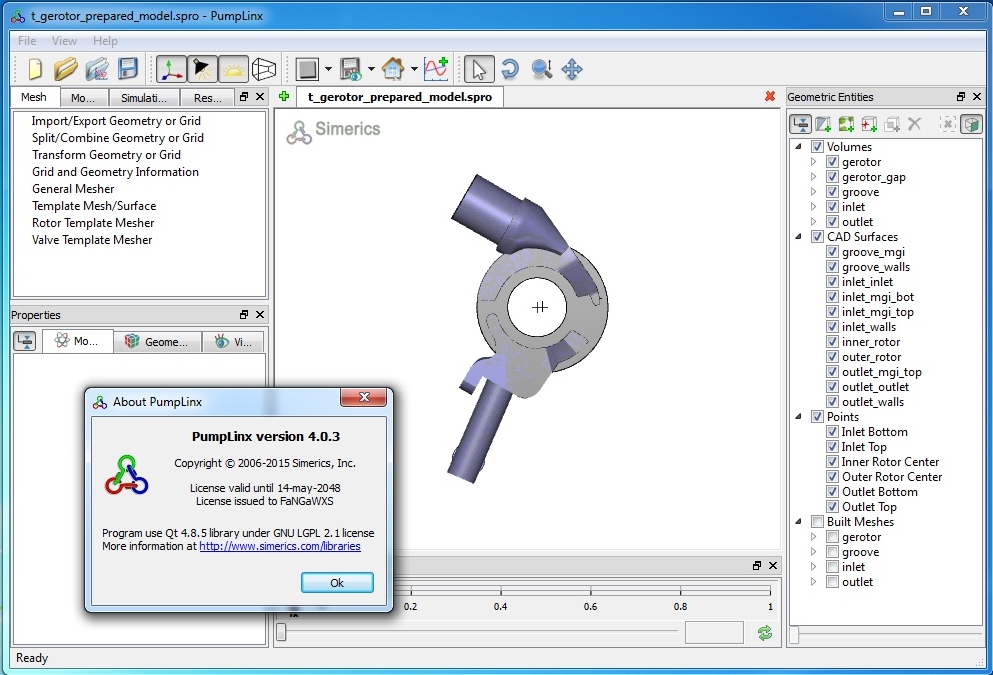
Task: Expand the groove volume tree item
Action: tap(814, 192)
